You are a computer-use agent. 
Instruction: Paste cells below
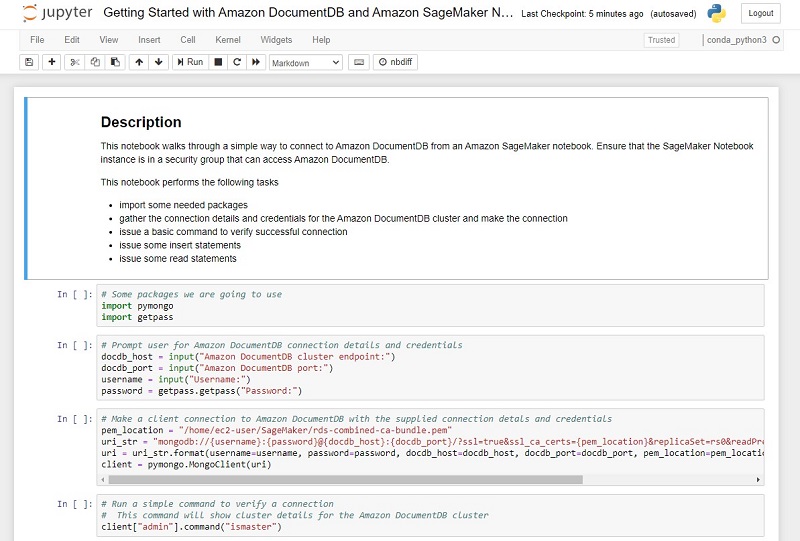115,62
